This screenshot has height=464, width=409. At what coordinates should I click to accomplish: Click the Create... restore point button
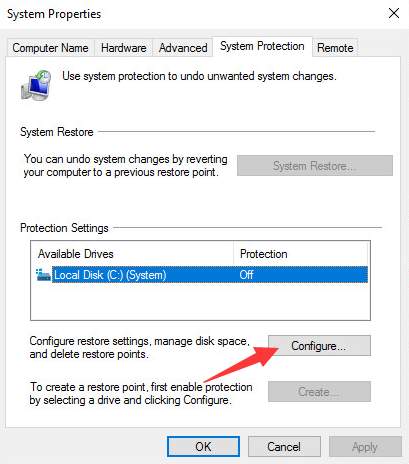[x=319, y=392]
